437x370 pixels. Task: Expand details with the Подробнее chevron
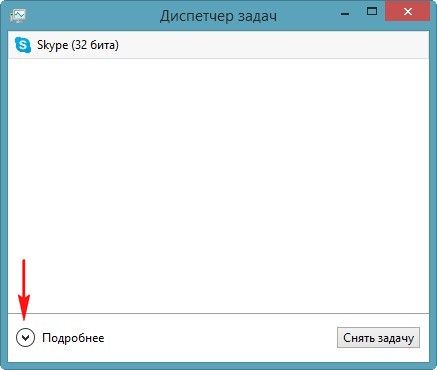click(x=25, y=338)
